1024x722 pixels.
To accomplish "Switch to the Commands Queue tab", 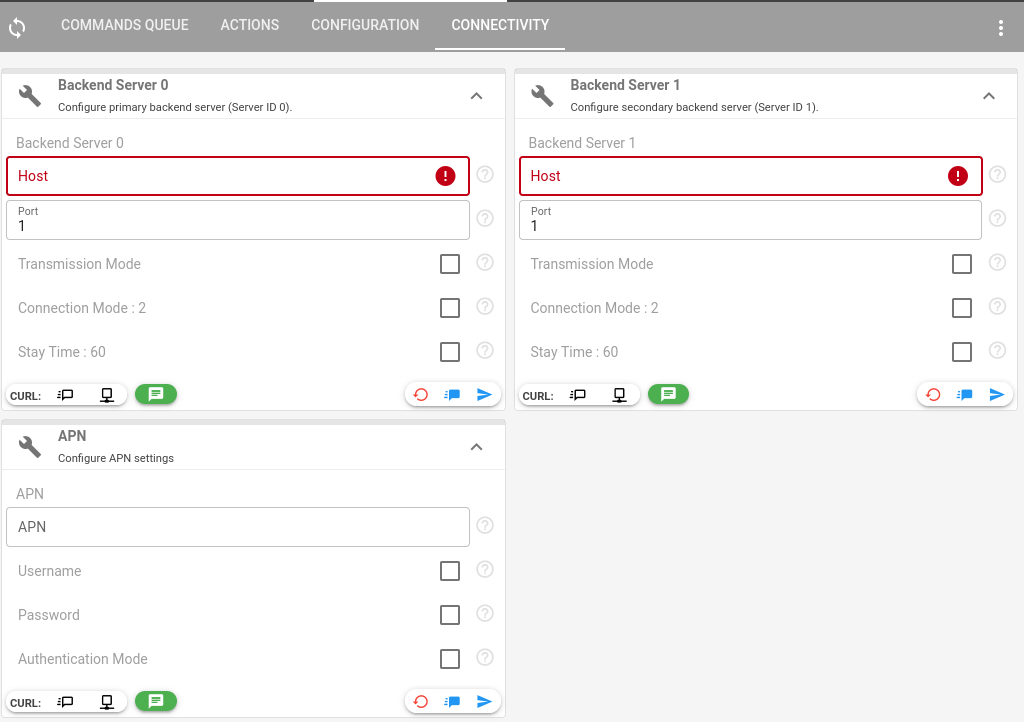I will point(125,25).
